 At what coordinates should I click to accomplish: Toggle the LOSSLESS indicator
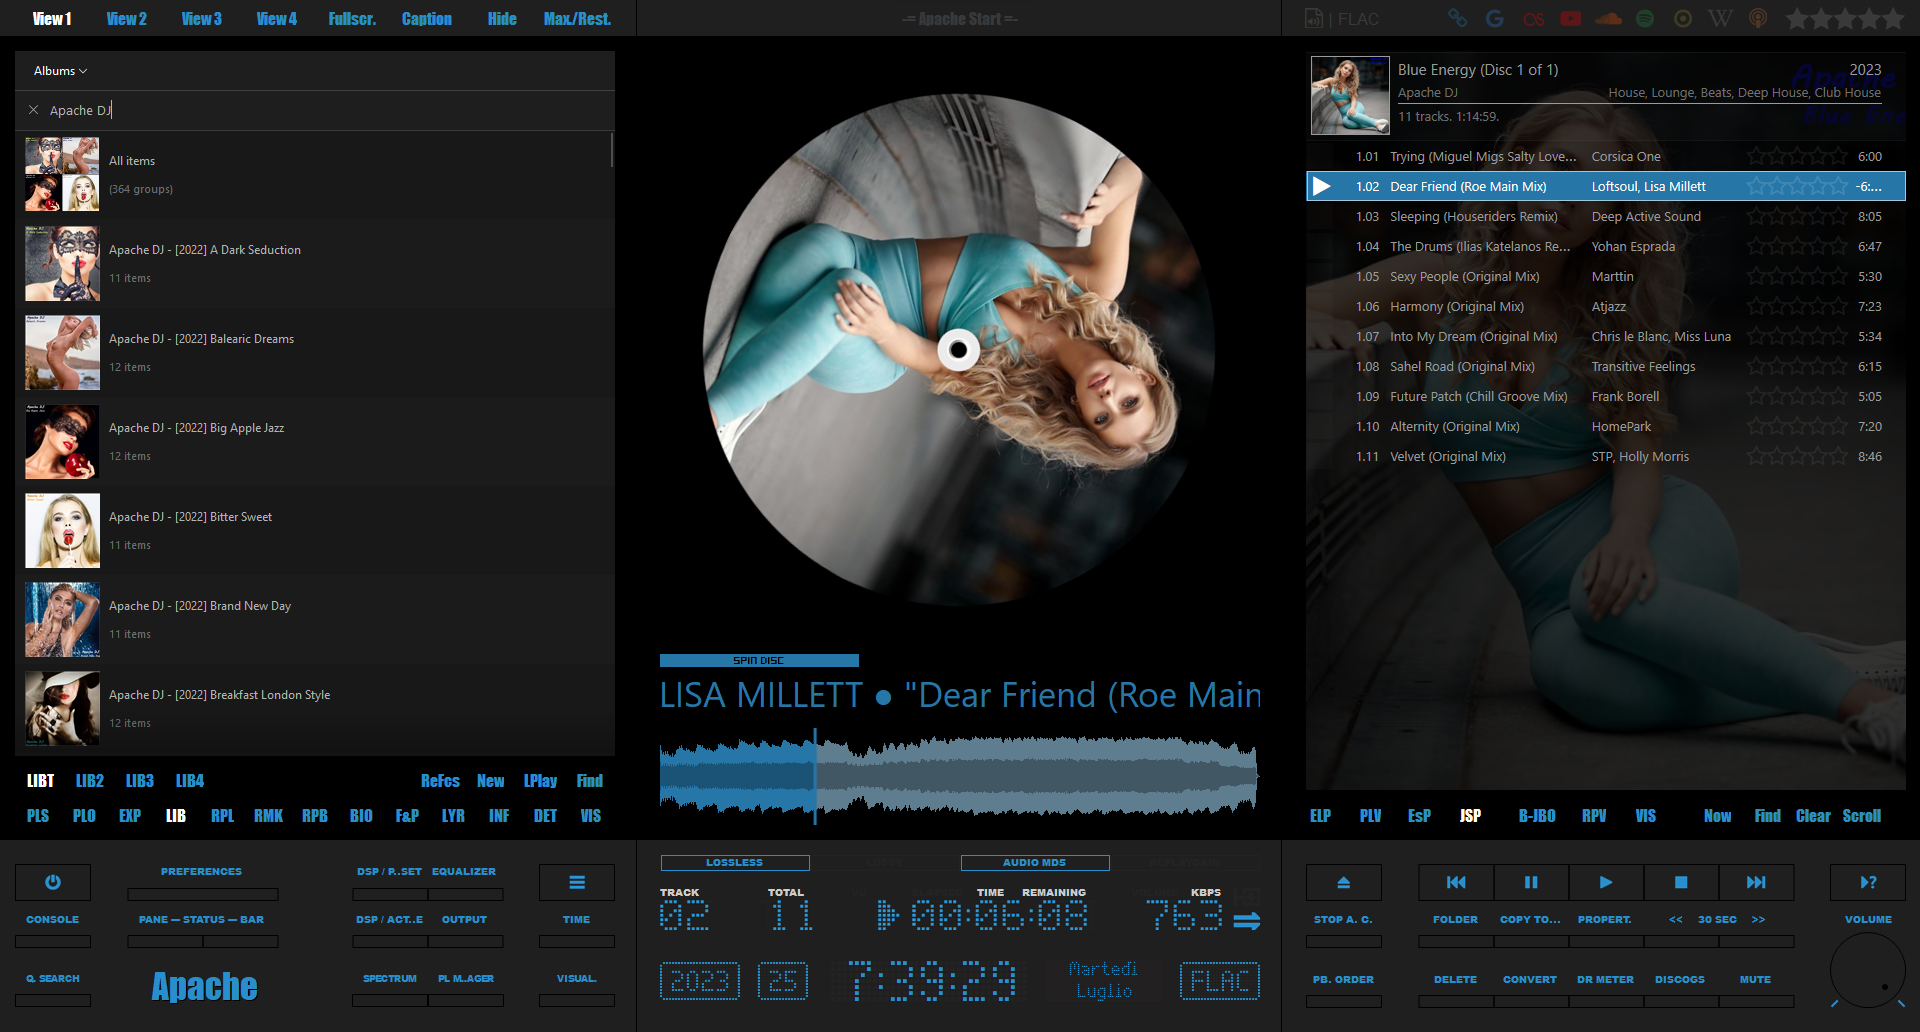tap(735, 862)
